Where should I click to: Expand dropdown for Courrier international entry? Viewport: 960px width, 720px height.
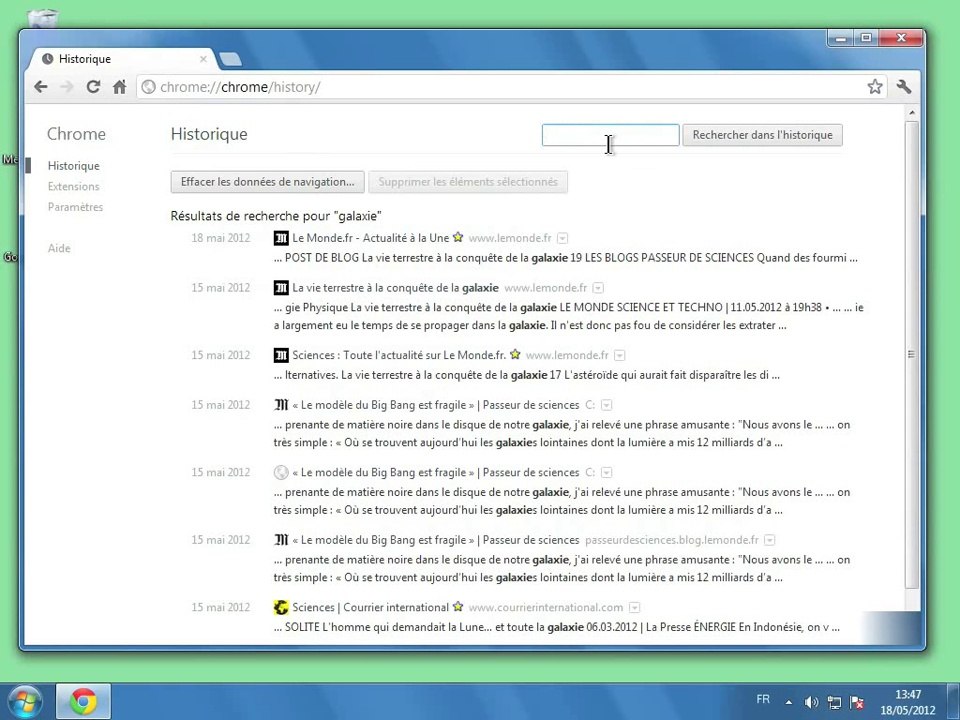[634, 607]
